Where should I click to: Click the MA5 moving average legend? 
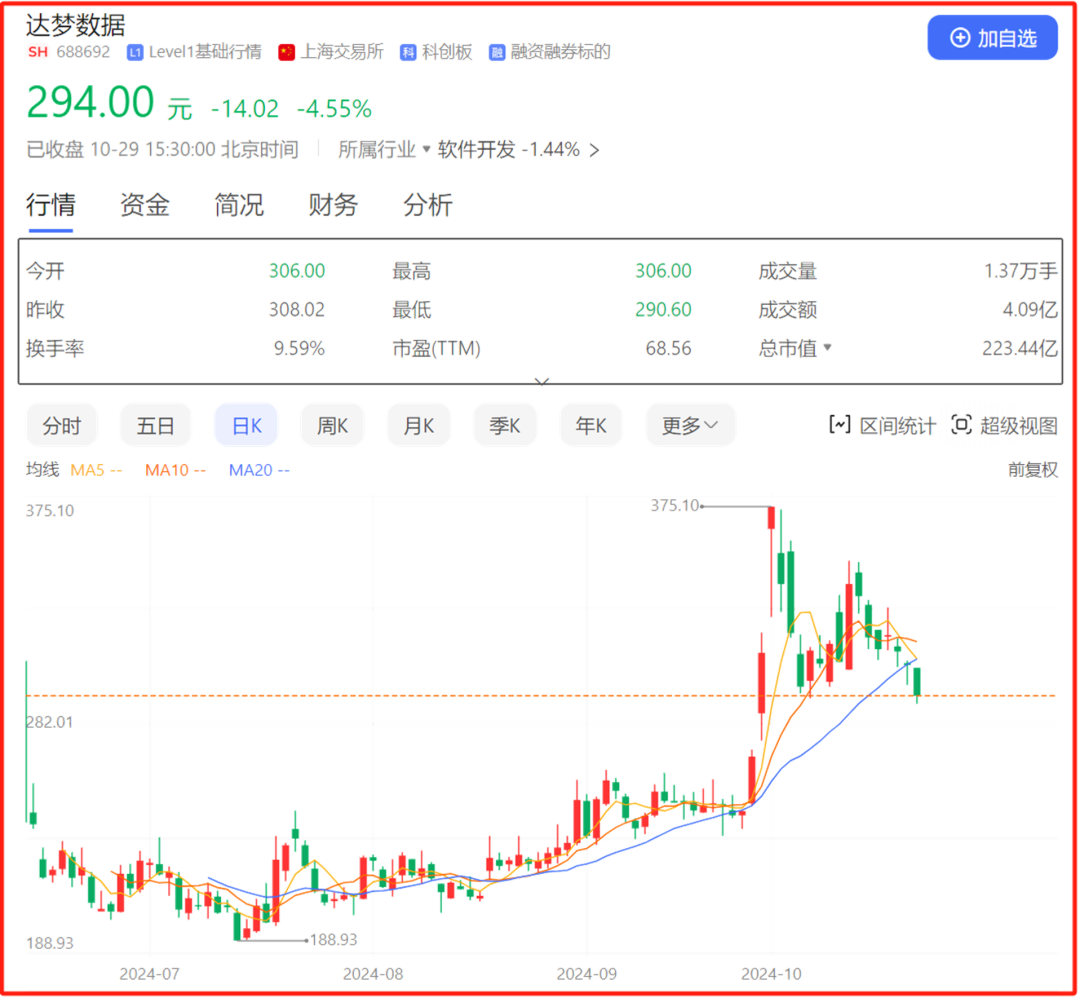click(96, 470)
